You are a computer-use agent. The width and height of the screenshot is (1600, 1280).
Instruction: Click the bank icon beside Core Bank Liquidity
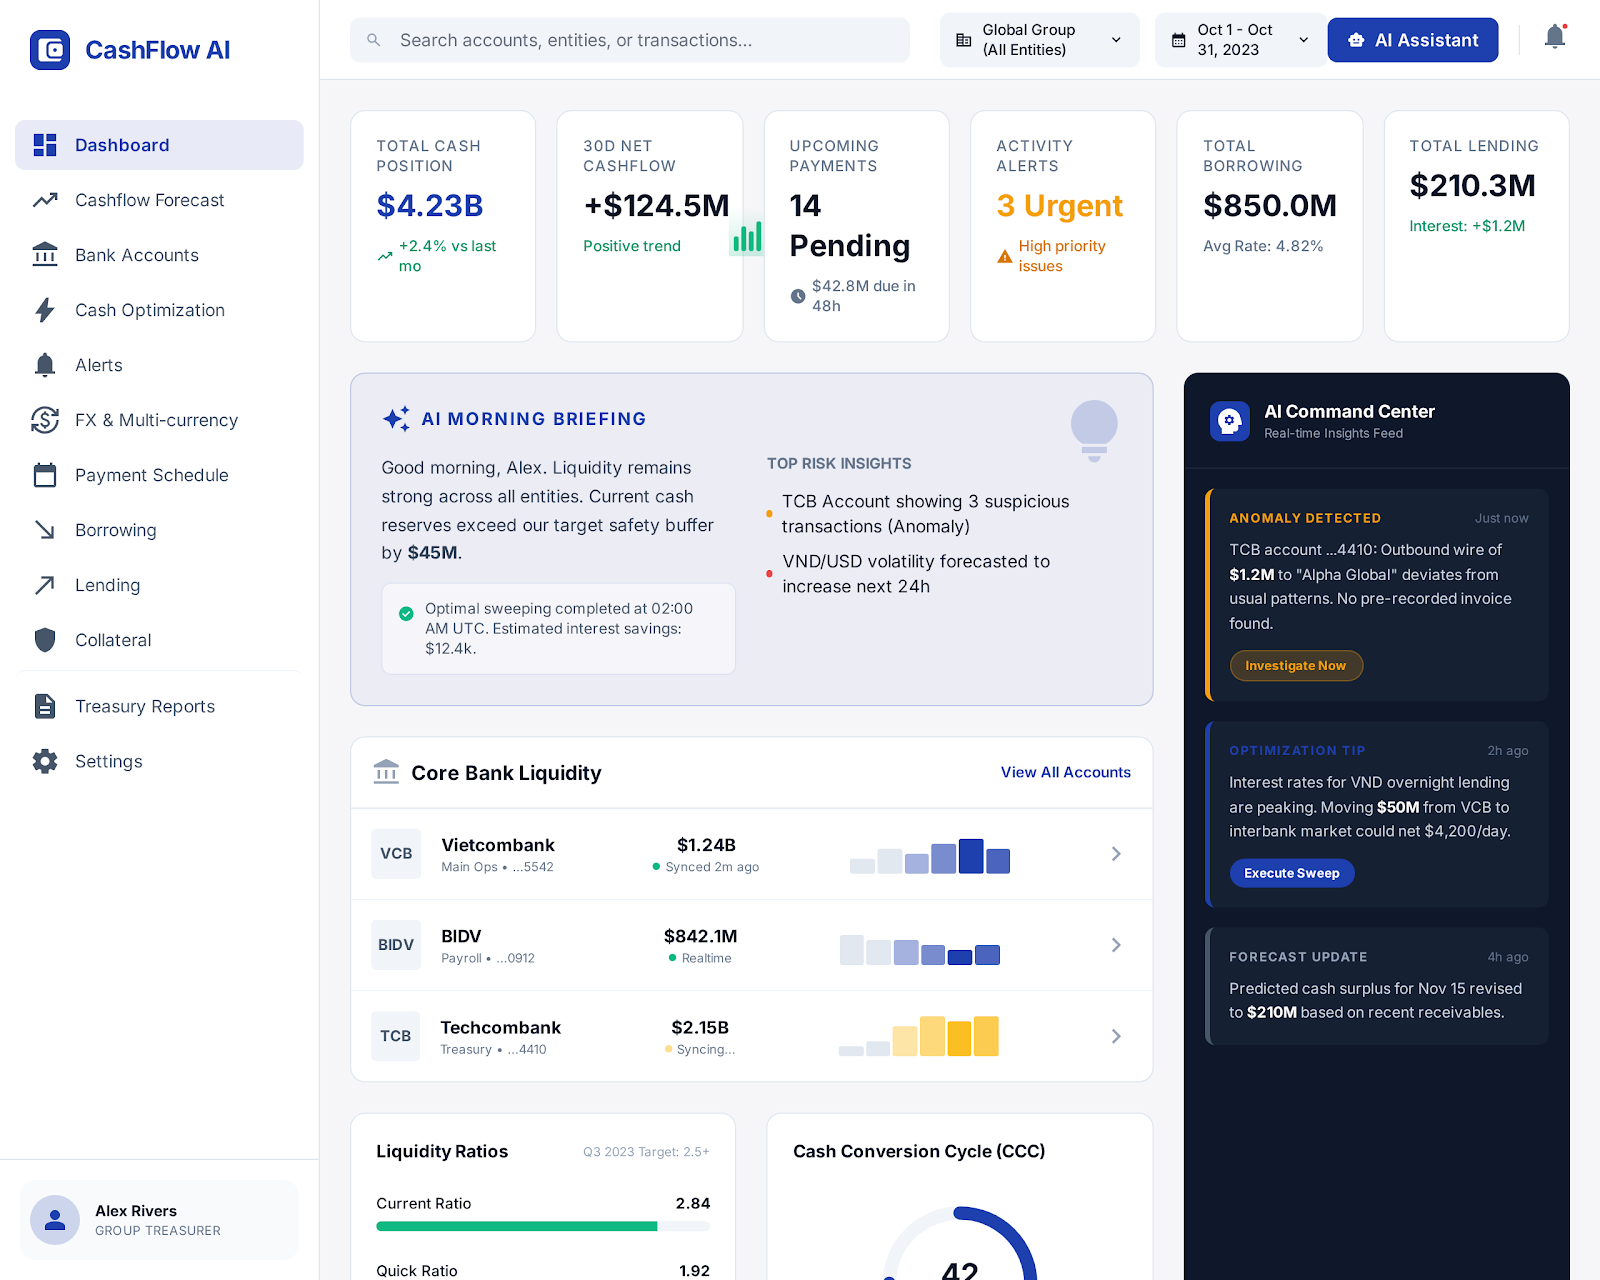pos(386,772)
